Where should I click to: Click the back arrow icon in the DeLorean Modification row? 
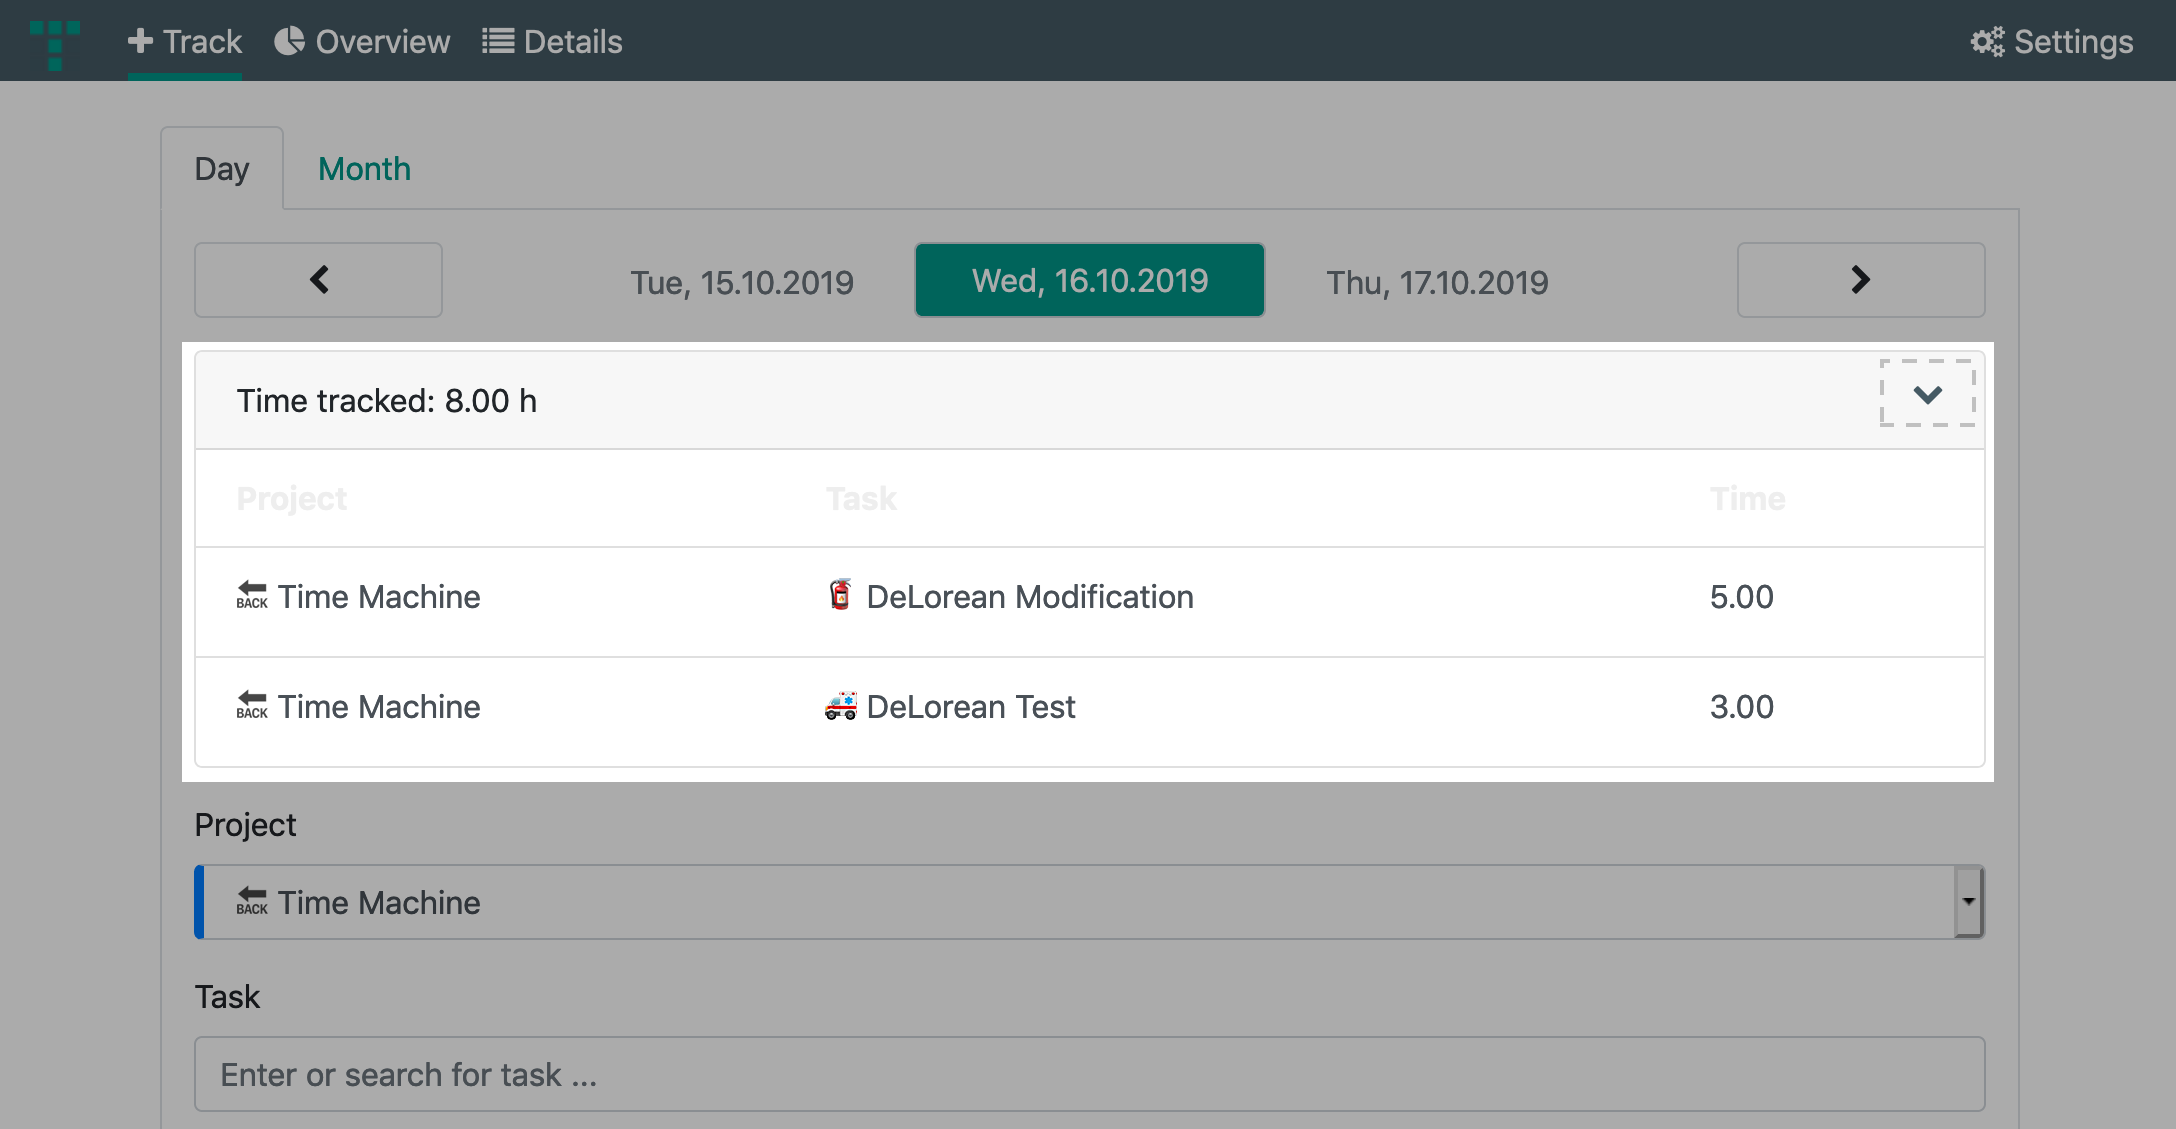click(252, 595)
